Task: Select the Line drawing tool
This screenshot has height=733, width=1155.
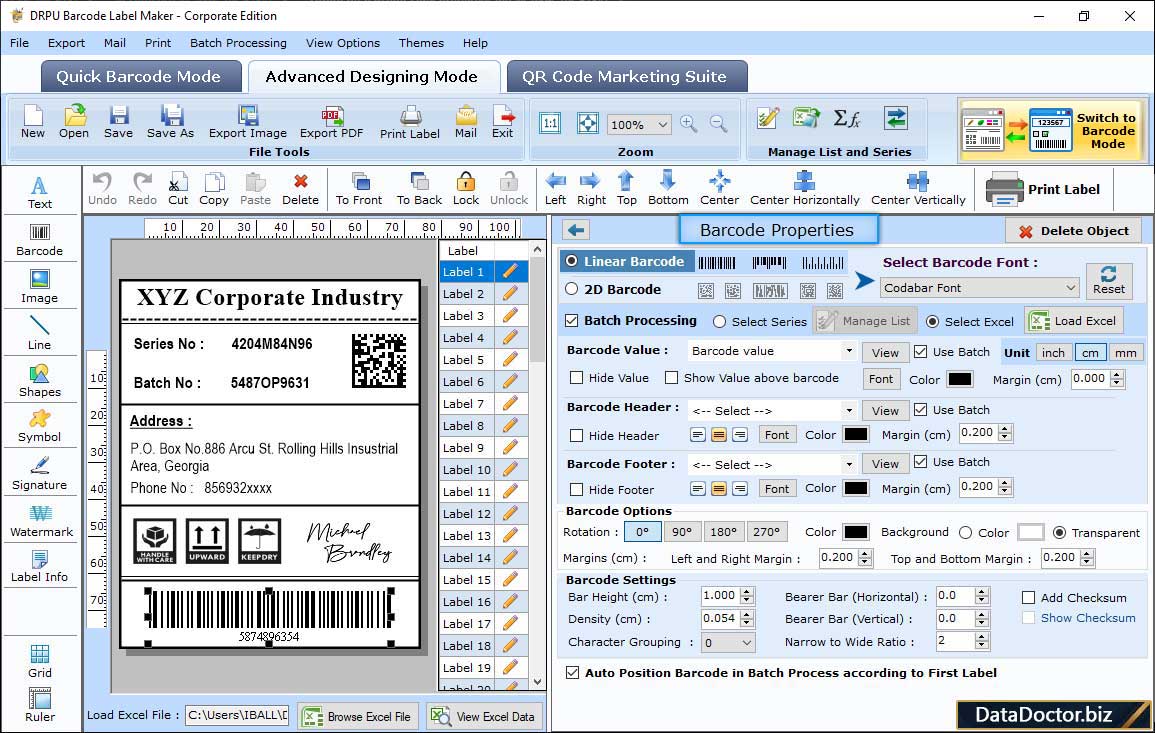Action: click(x=40, y=334)
